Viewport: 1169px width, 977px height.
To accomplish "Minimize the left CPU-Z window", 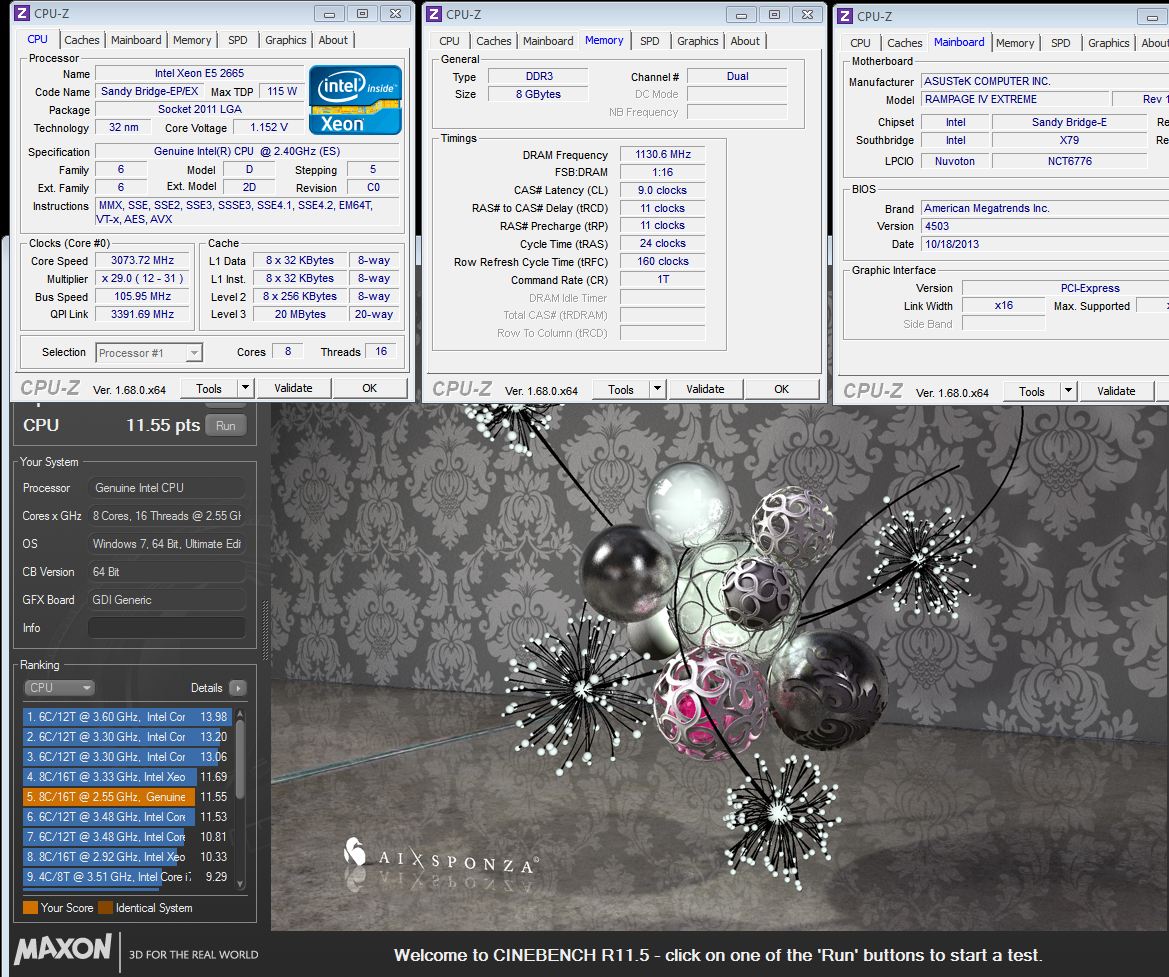I will (x=329, y=13).
